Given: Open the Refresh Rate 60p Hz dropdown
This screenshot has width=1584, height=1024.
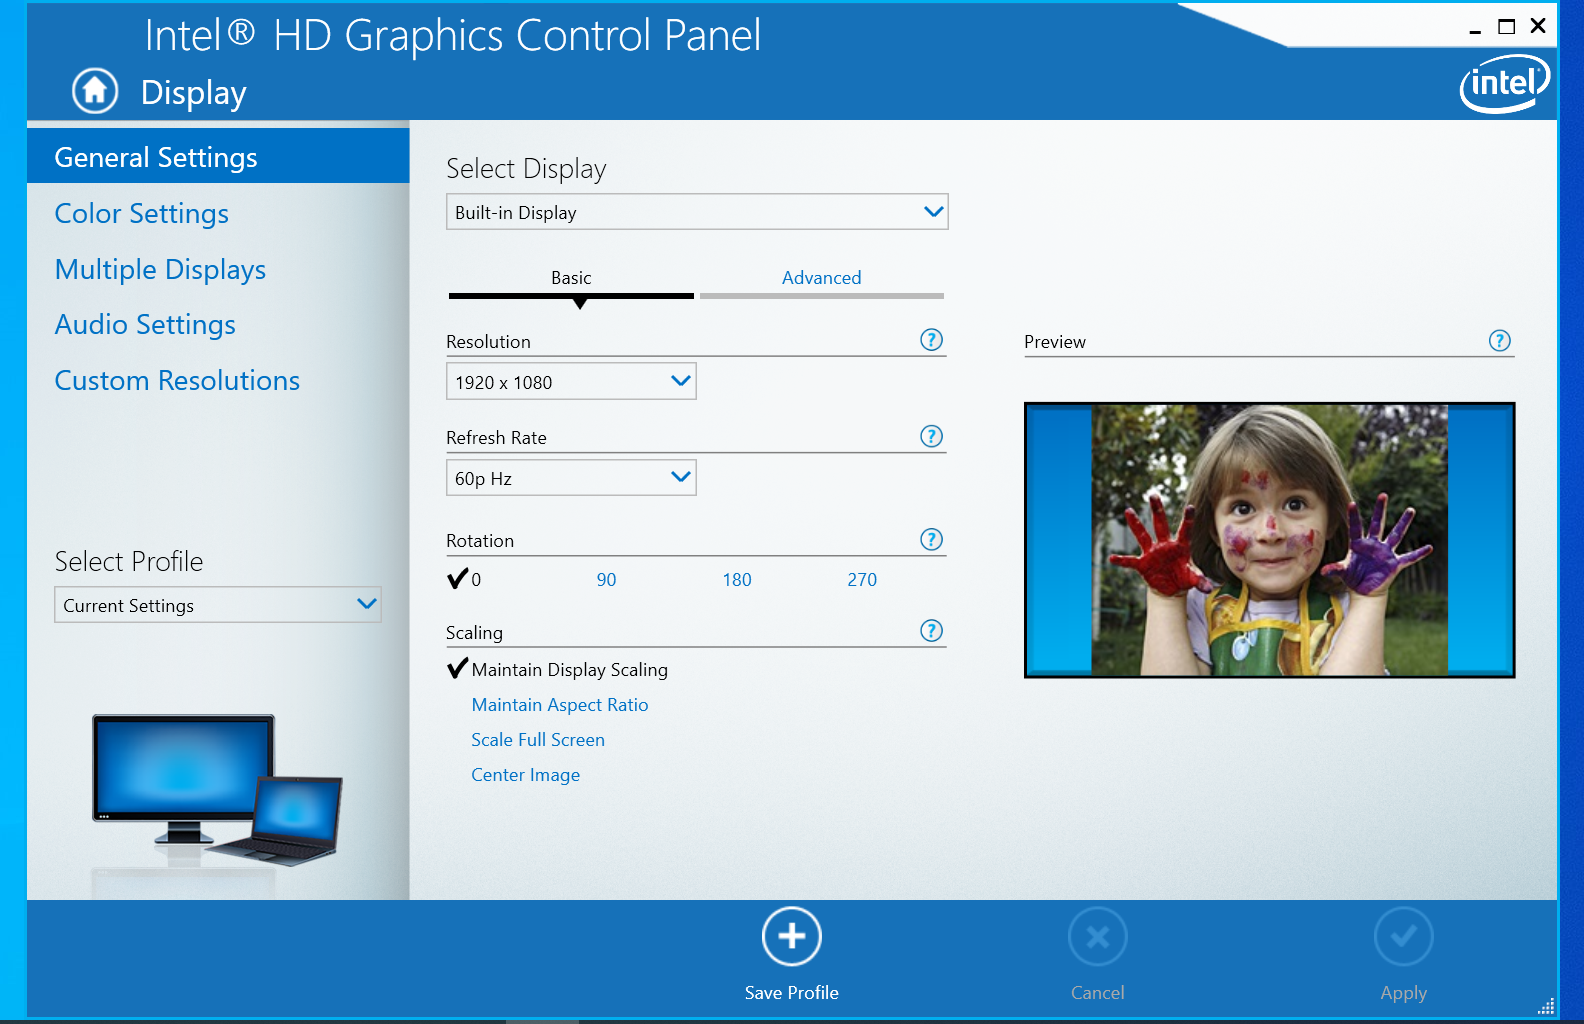Looking at the screenshot, I should (x=571, y=478).
